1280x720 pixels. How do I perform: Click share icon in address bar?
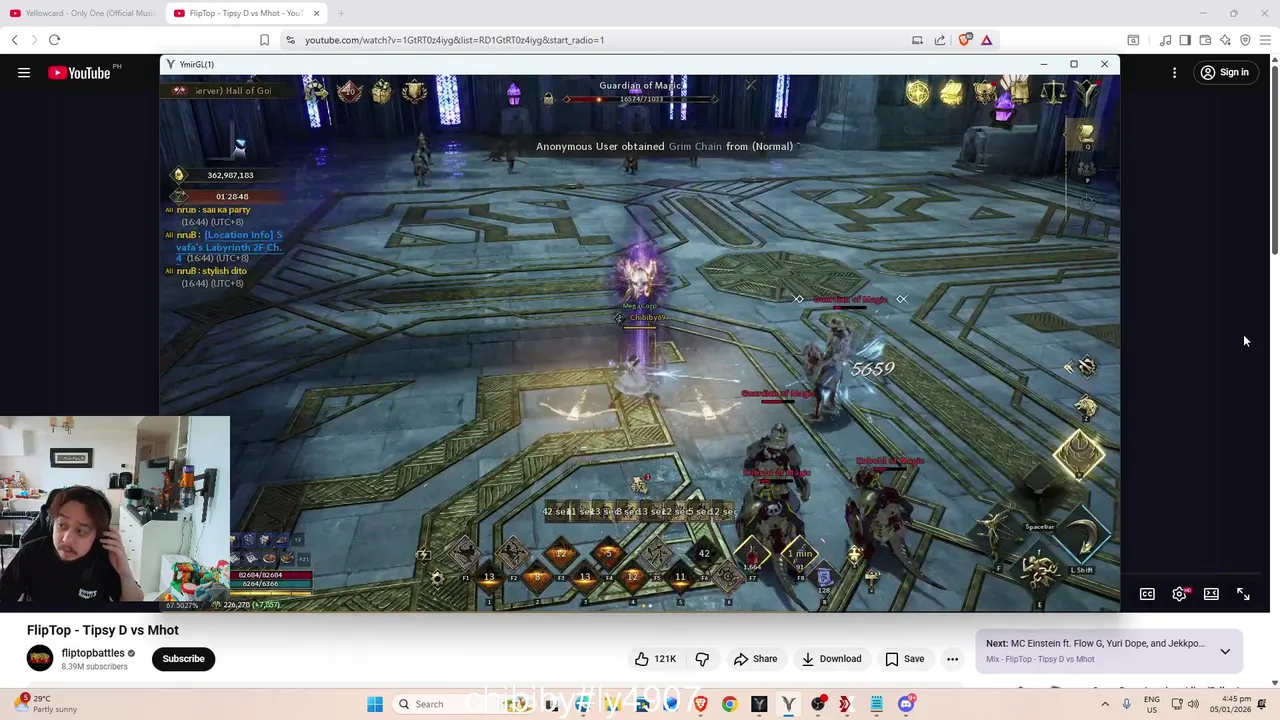click(x=940, y=40)
